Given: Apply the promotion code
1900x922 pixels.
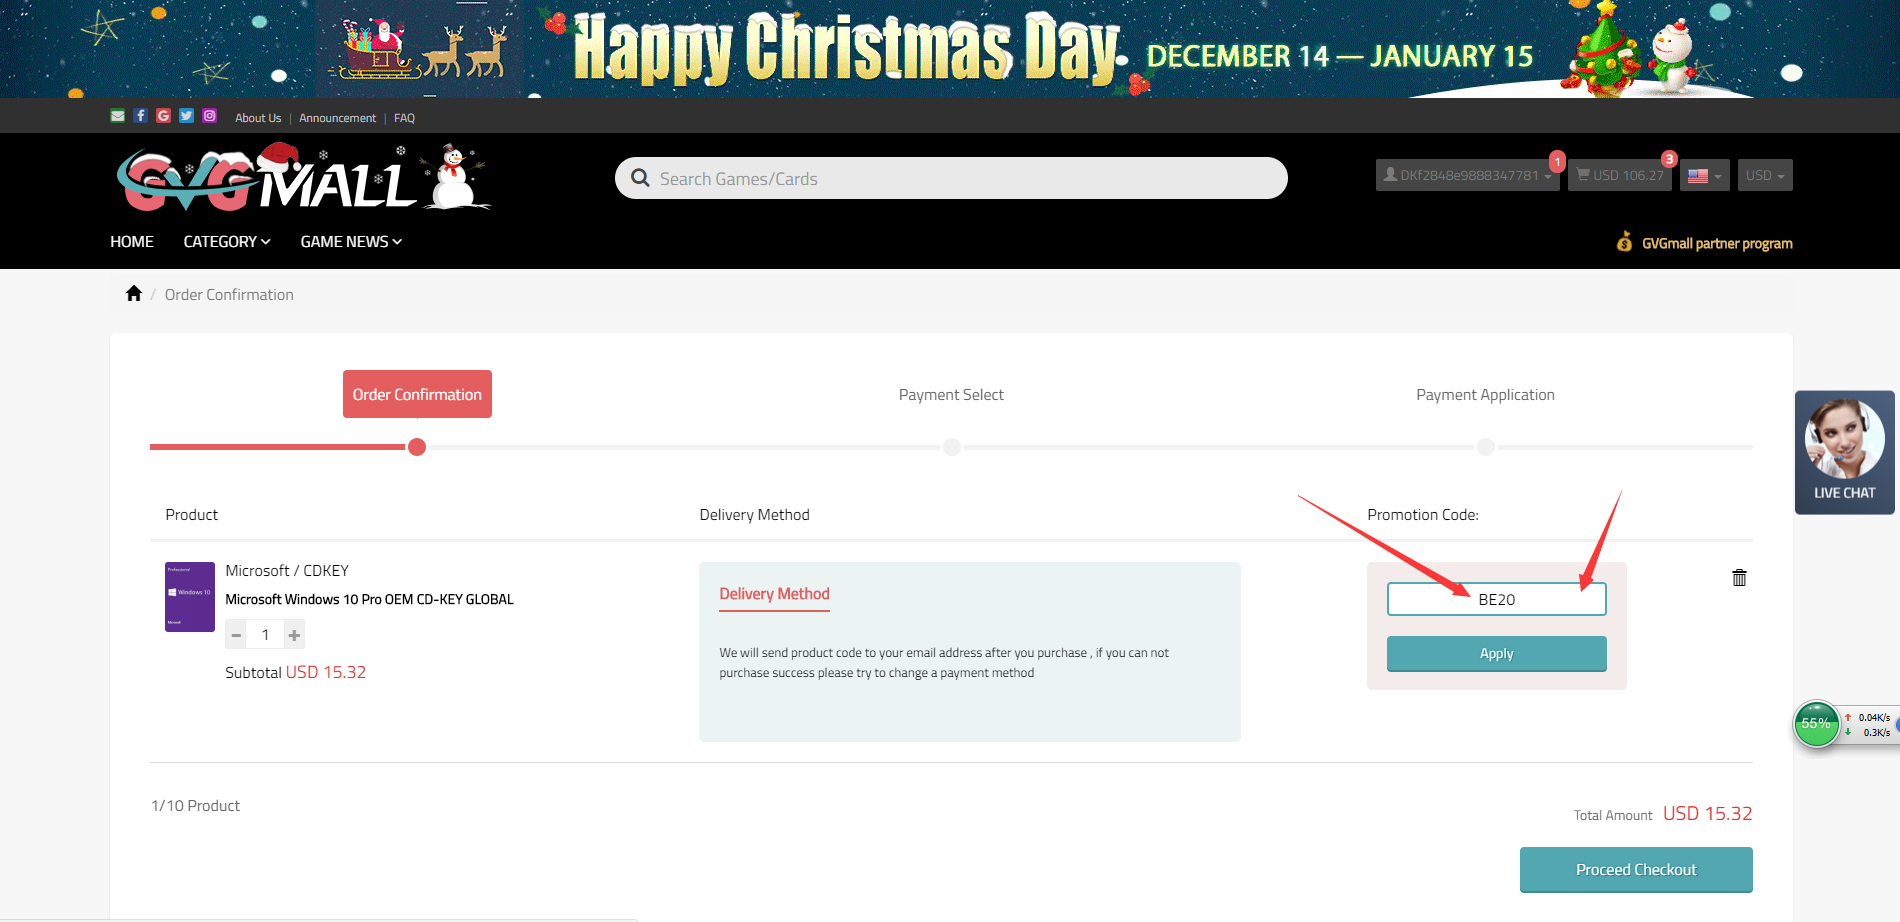Looking at the screenshot, I should tap(1496, 654).
